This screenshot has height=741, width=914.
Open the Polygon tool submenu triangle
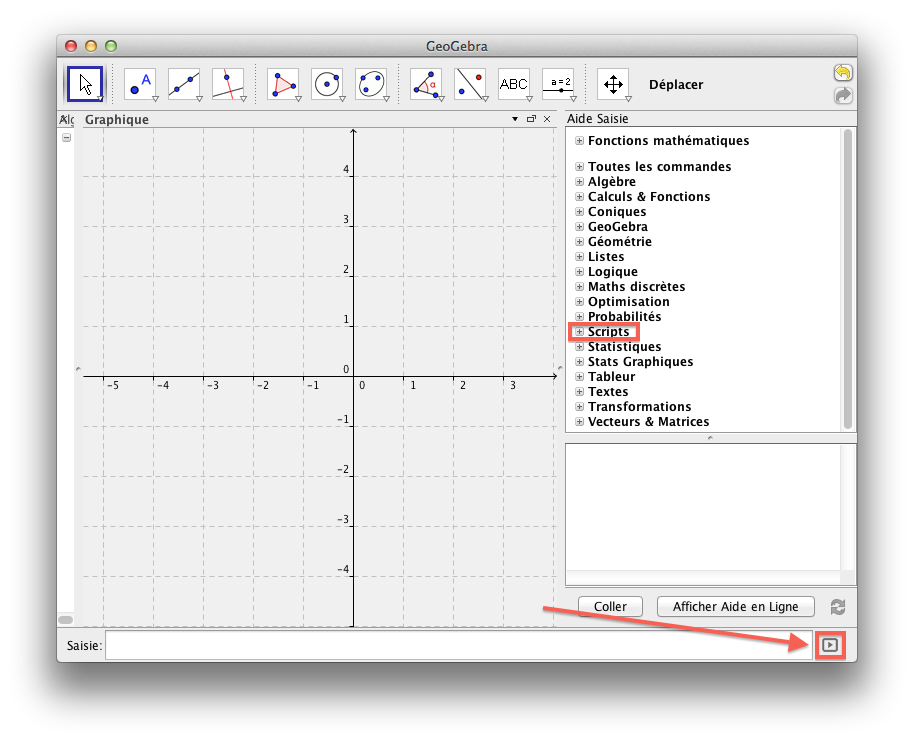(298, 99)
